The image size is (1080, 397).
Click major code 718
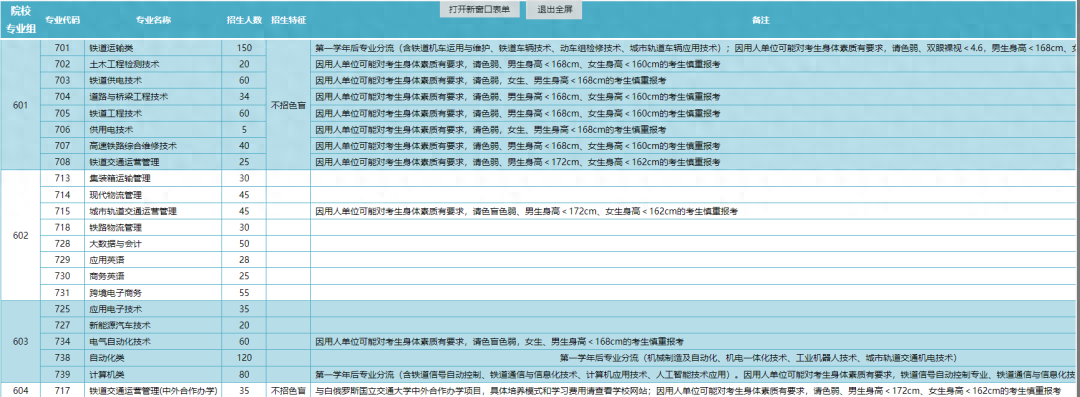[63, 227]
